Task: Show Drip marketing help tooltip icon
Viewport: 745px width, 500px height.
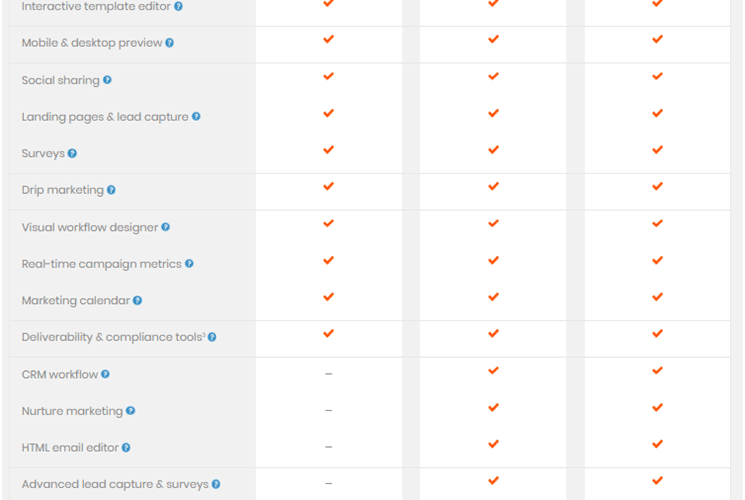Action: pyautogui.click(x=111, y=190)
